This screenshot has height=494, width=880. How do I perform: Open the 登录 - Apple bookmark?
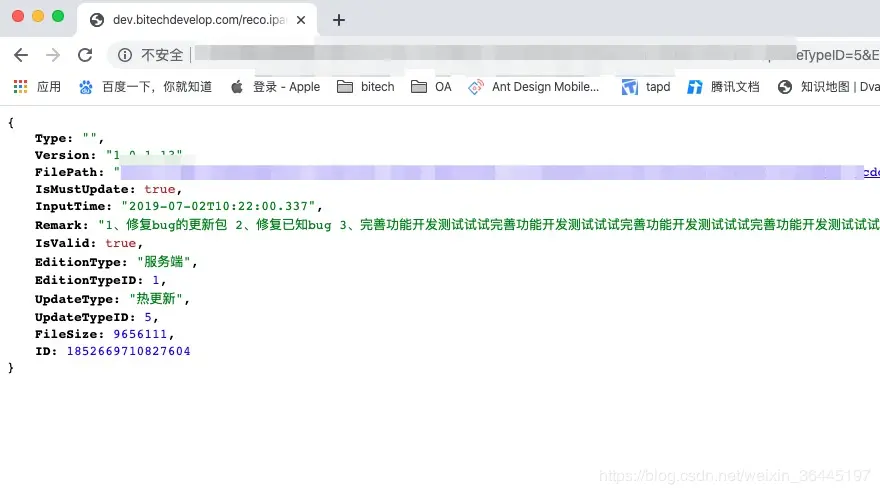click(275, 86)
